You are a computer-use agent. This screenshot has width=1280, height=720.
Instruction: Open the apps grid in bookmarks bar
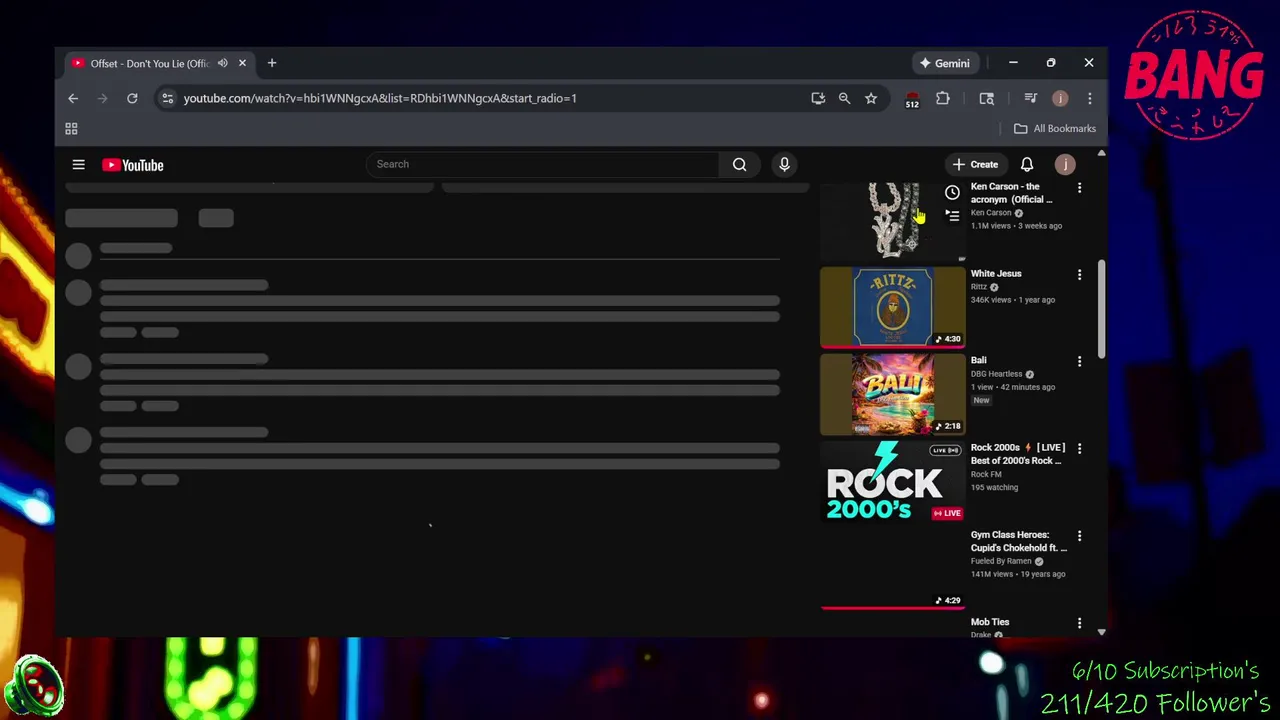point(71,129)
